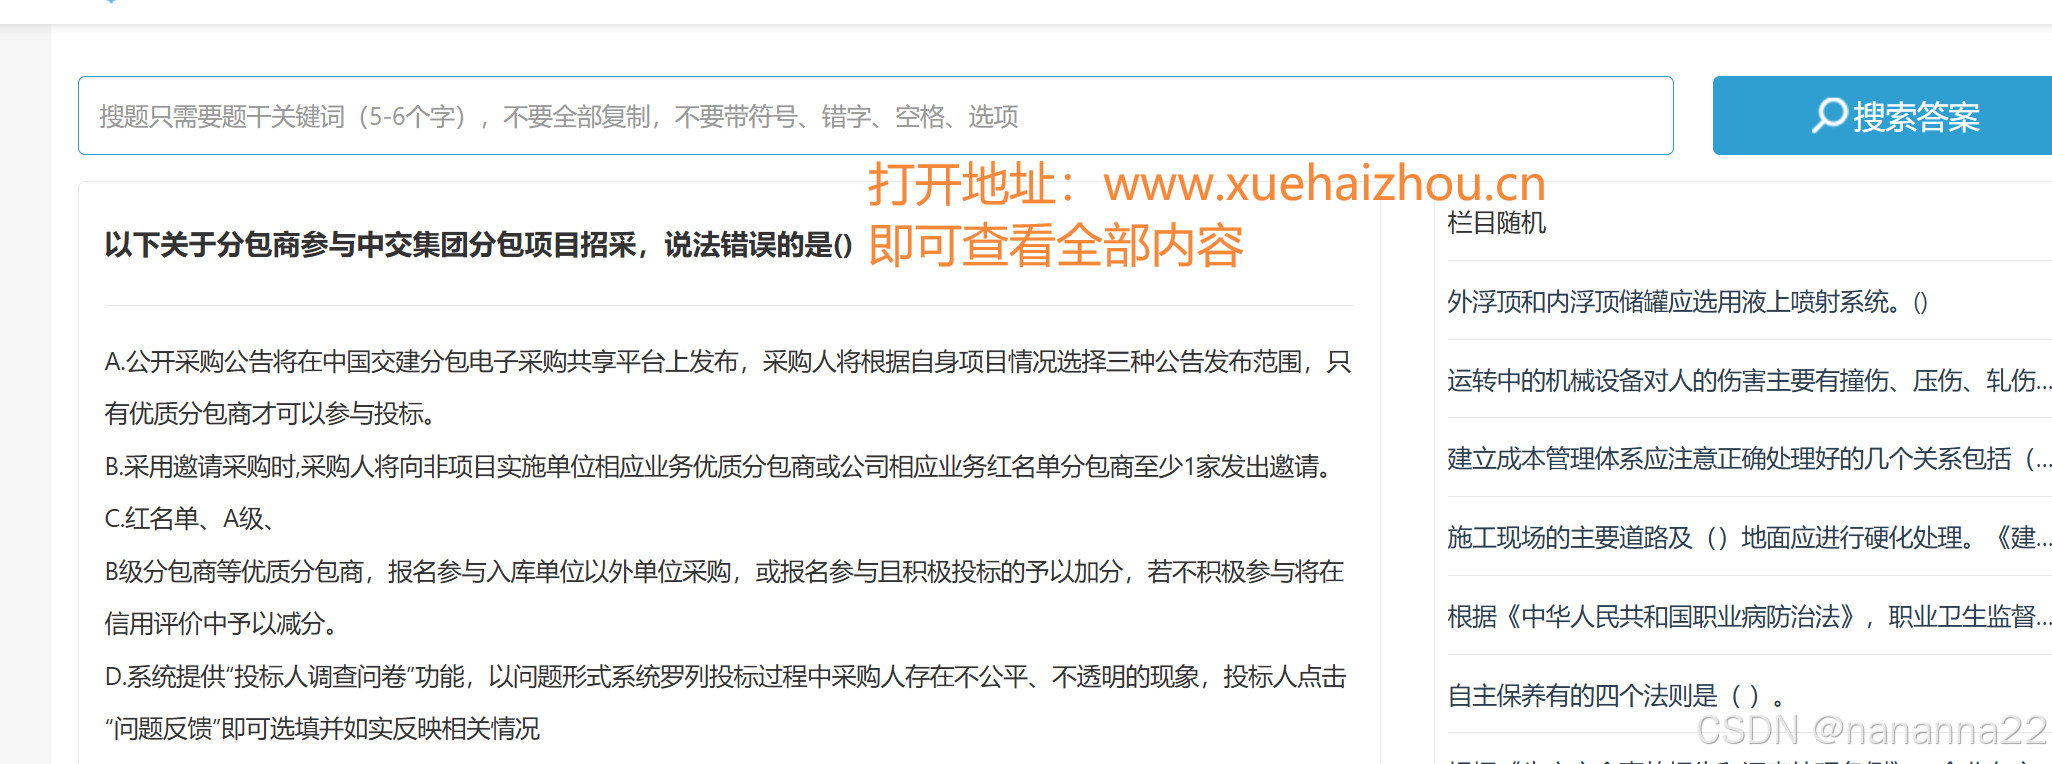The height and width of the screenshot is (764, 2052).
Task: Open link 自主保养有的四个法则是
Action: pos(1615,695)
